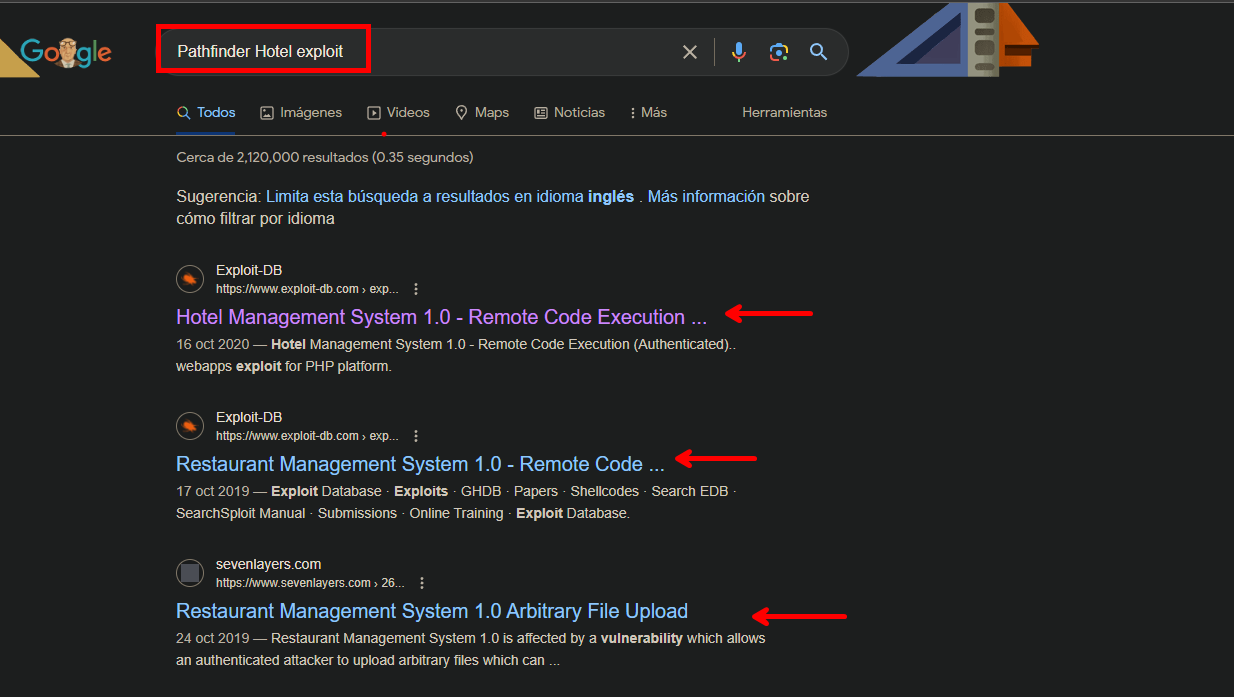Open the Maps tab
The height and width of the screenshot is (697, 1234).
coord(482,113)
